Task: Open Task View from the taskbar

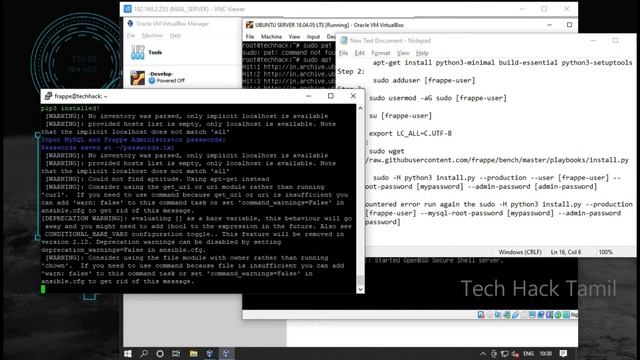Action: (x=176, y=353)
